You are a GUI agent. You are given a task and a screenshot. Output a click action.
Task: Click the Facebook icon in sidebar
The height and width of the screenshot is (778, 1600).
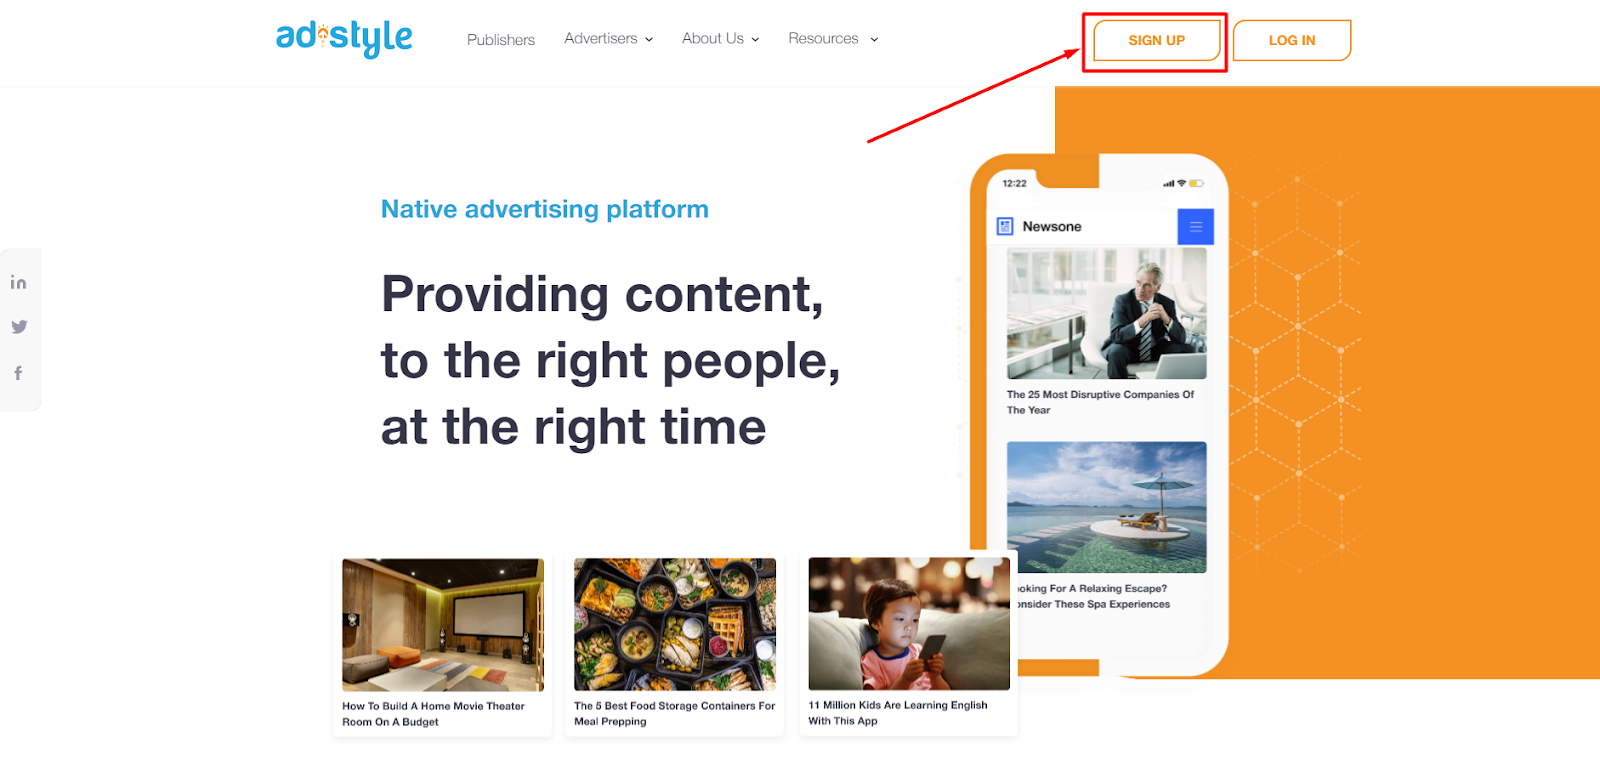tap(18, 373)
